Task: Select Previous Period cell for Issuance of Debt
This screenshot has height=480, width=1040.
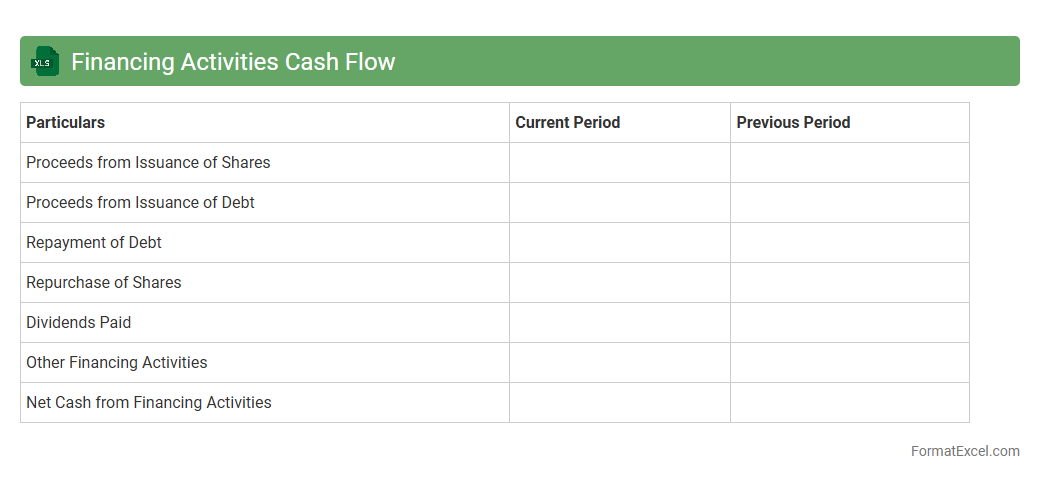Action: (x=849, y=203)
